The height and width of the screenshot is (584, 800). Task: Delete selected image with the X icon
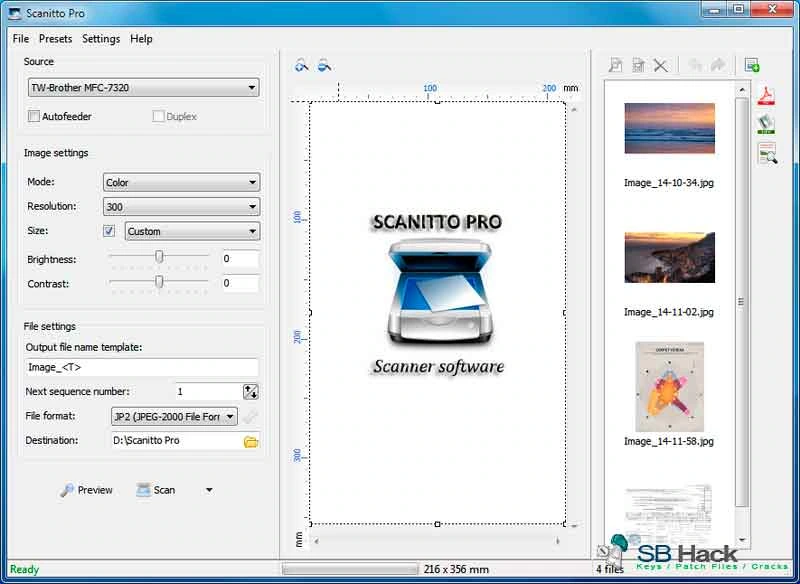coord(660,65)
